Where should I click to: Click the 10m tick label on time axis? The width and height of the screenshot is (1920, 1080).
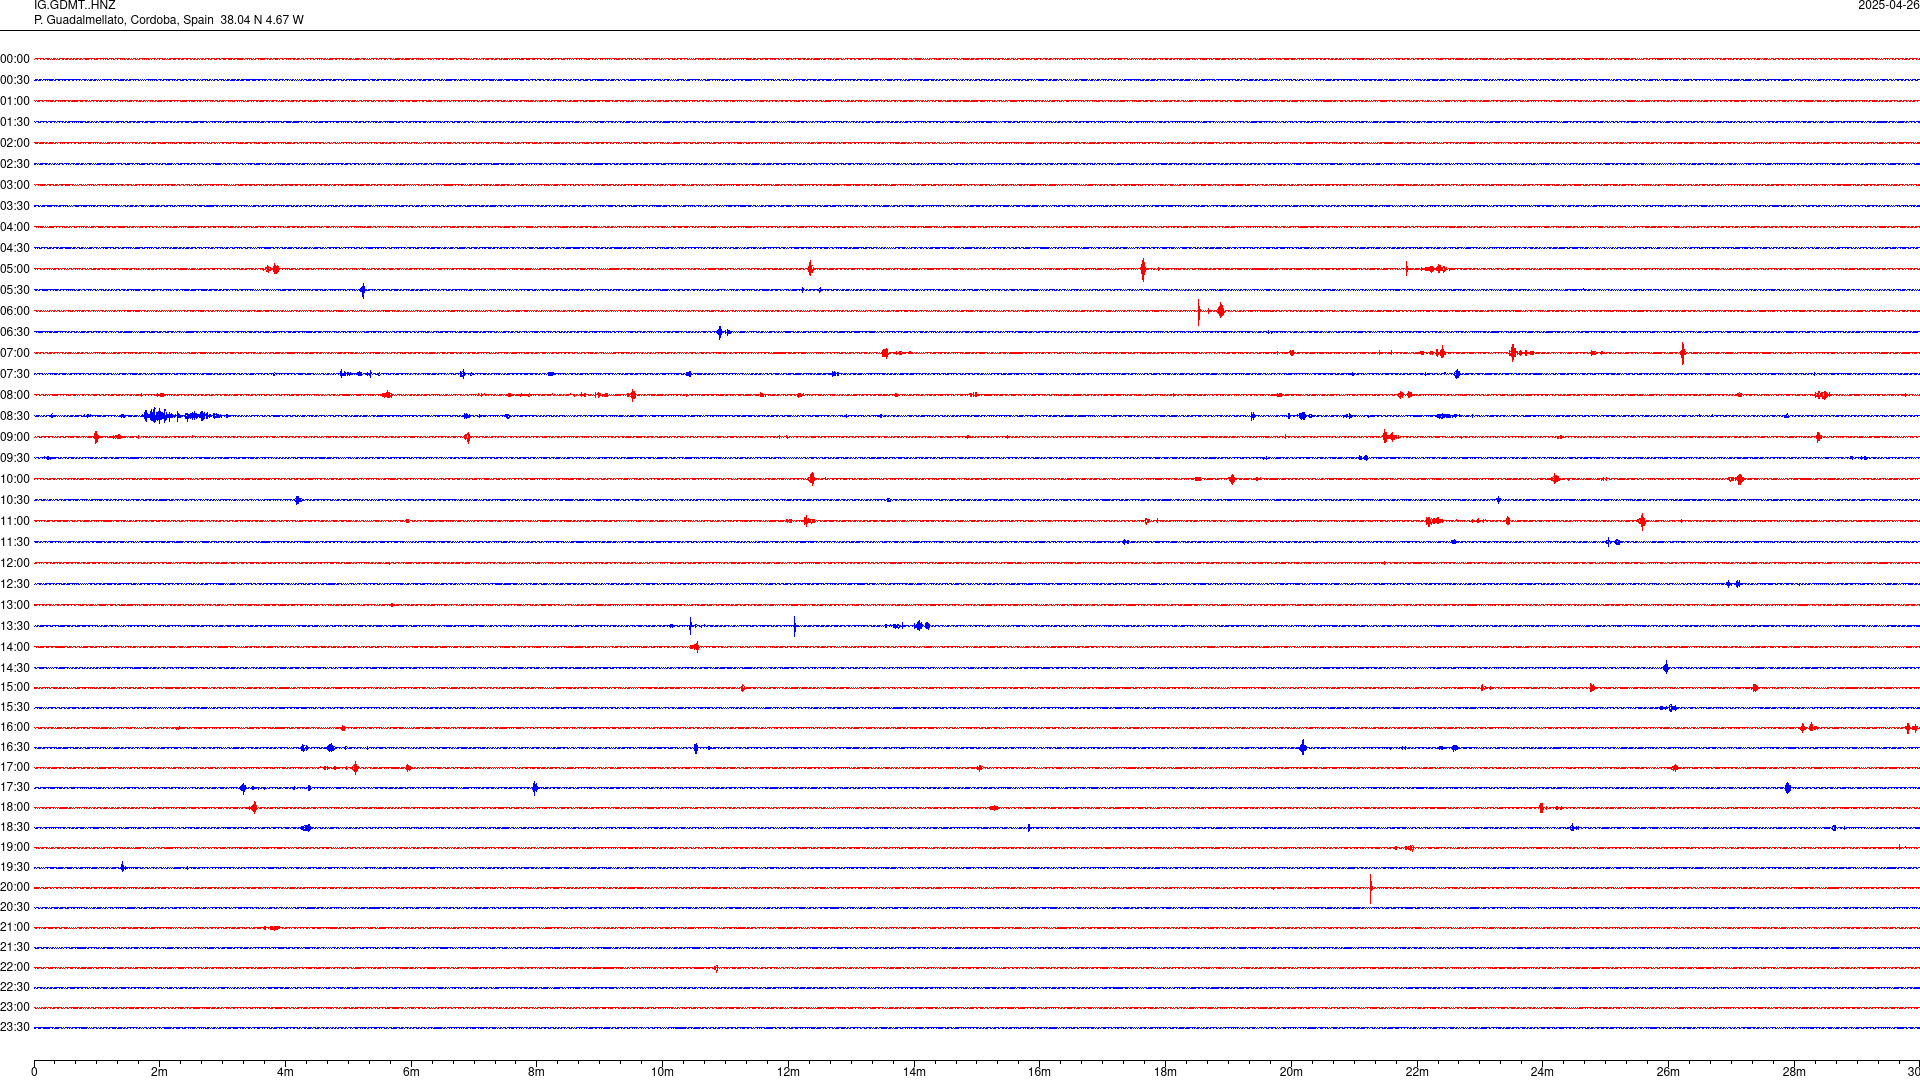[662, 1072]
